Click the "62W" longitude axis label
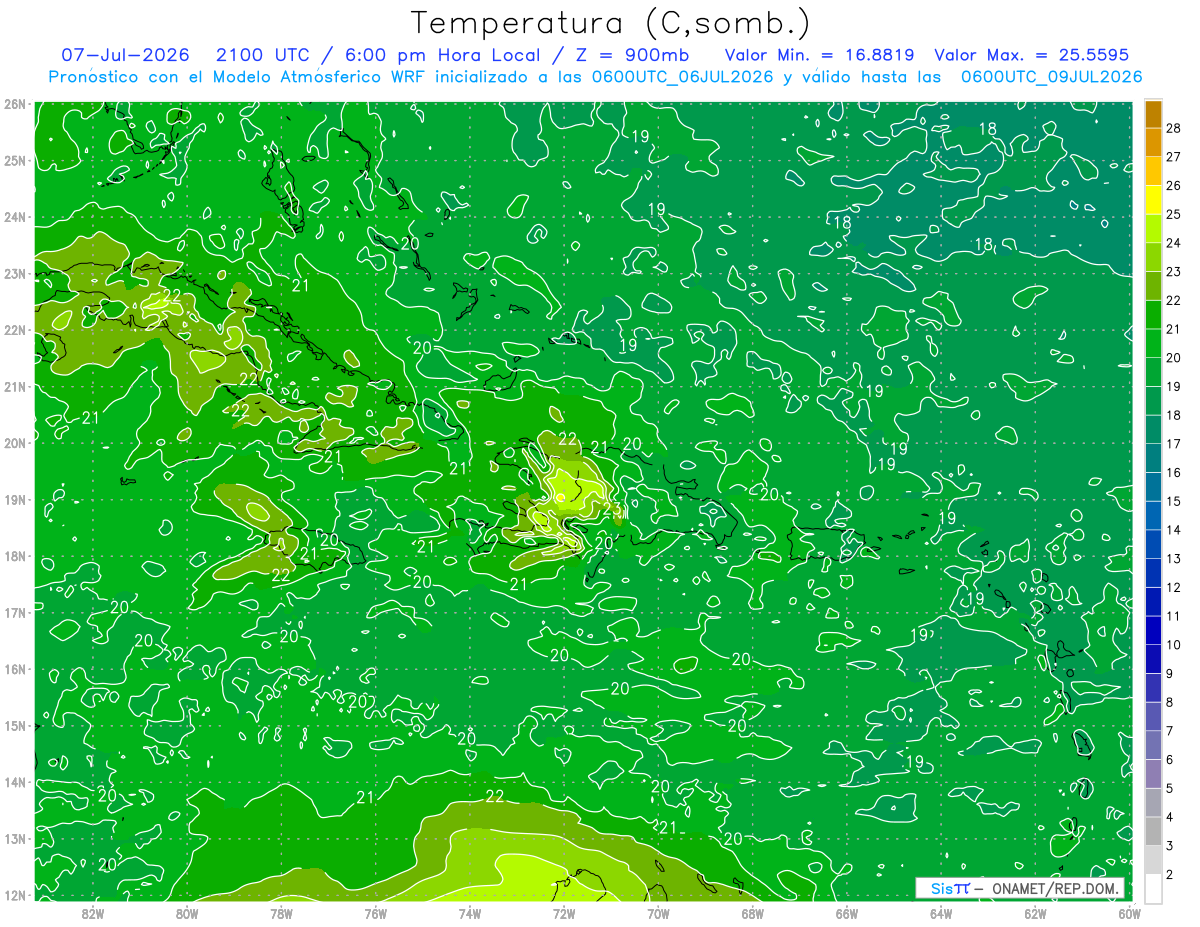Image resolution: width=1200 pixels, height=927 pixels. tap(1034, 913)
